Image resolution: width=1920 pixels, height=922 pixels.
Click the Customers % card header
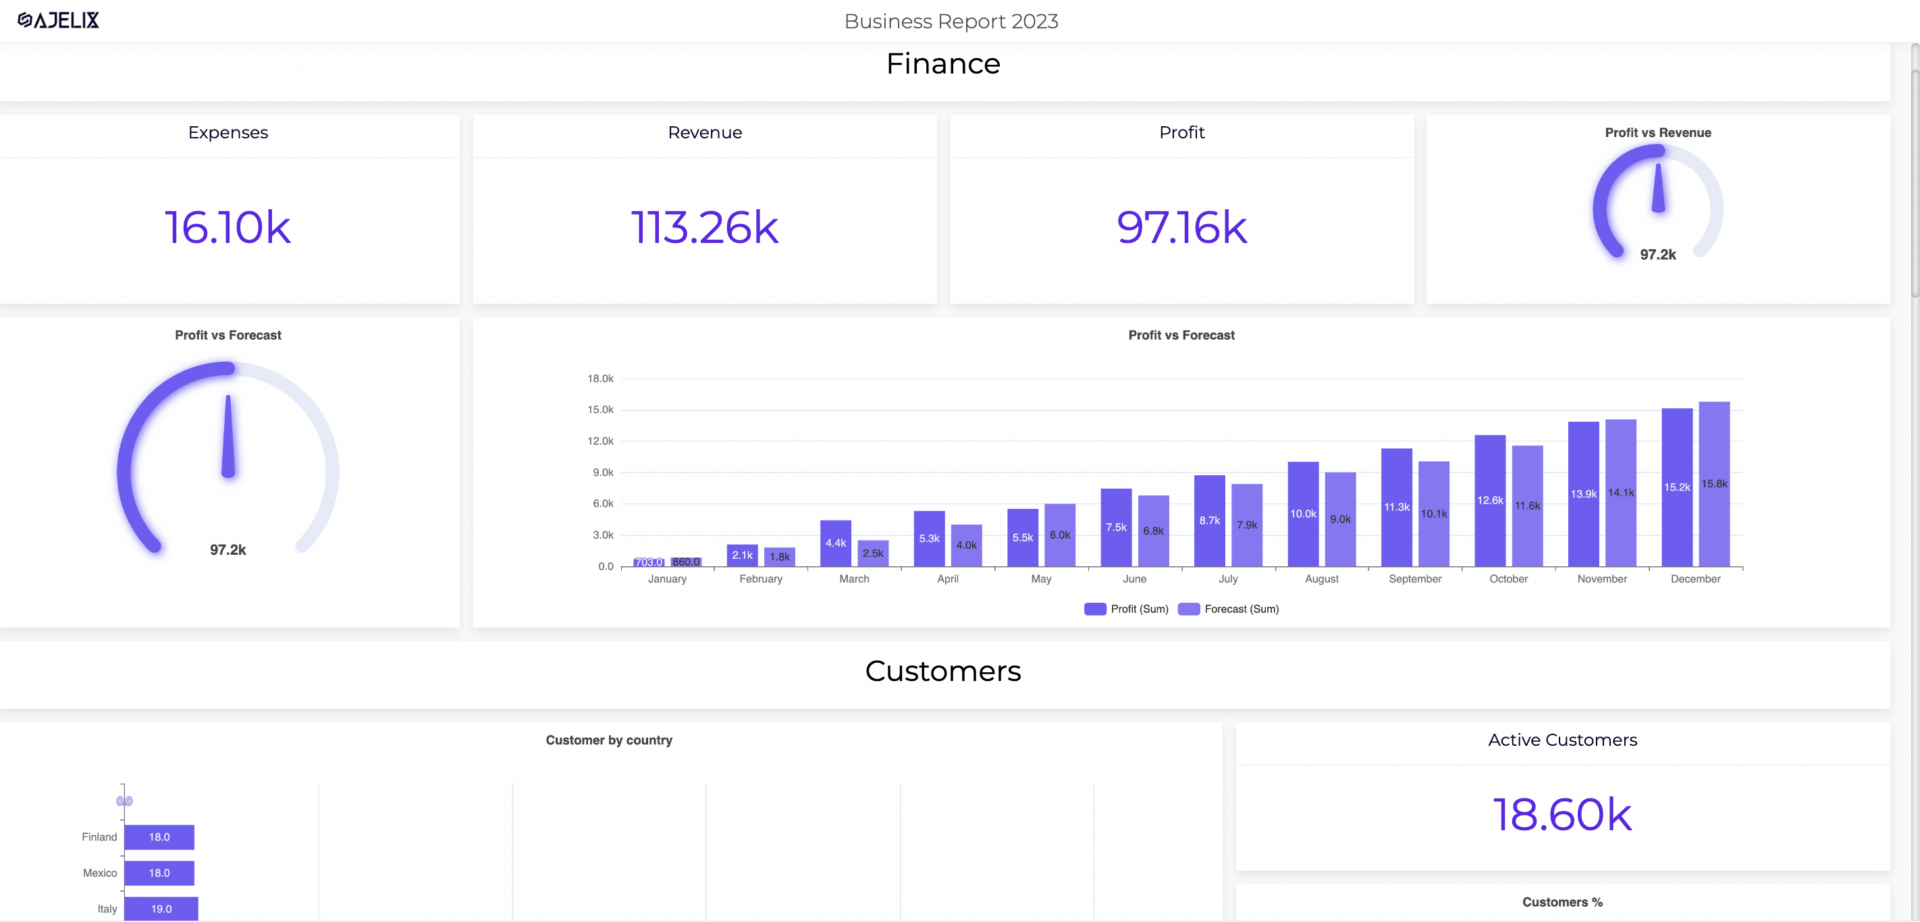(1562, 901)
